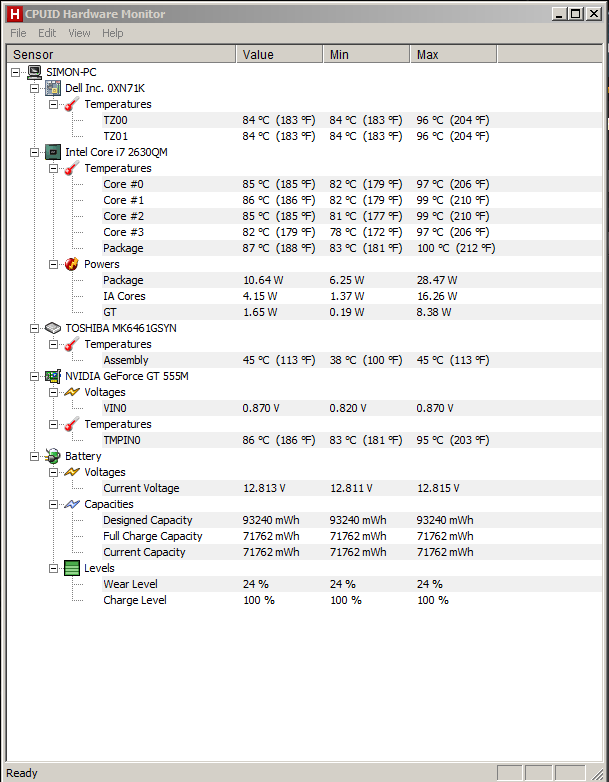Click thermometer icon under NVIDIA Temperatures
Screen dimensions: 609x782
tap(72, 424)
